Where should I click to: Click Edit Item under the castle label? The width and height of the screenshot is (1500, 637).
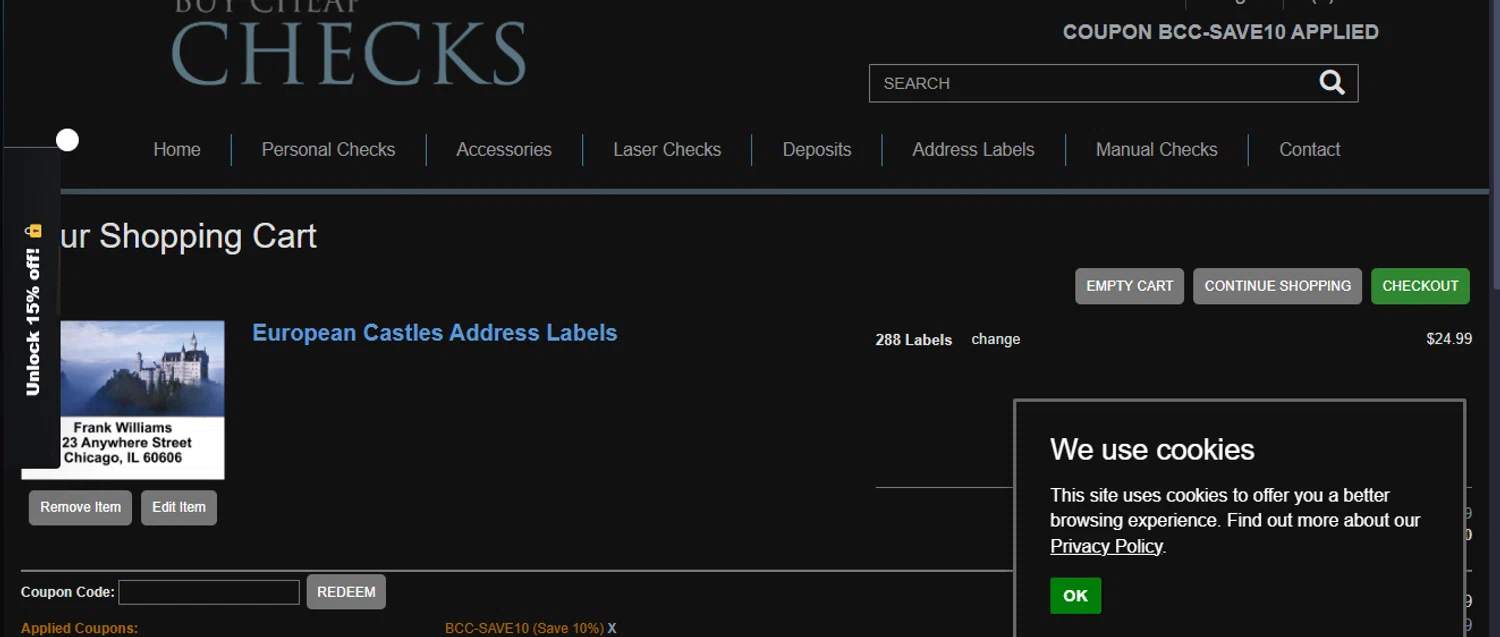pos(179,507)
